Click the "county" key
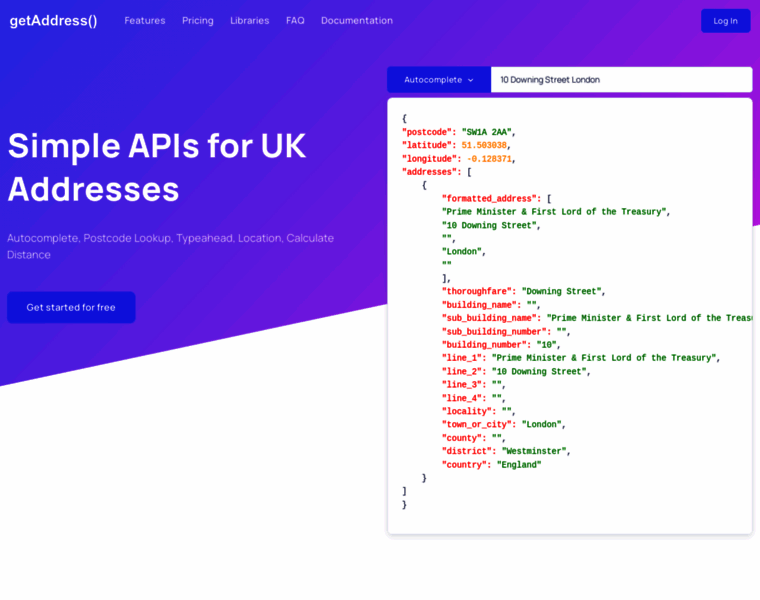Screen dimensions: 760x600 461,438
